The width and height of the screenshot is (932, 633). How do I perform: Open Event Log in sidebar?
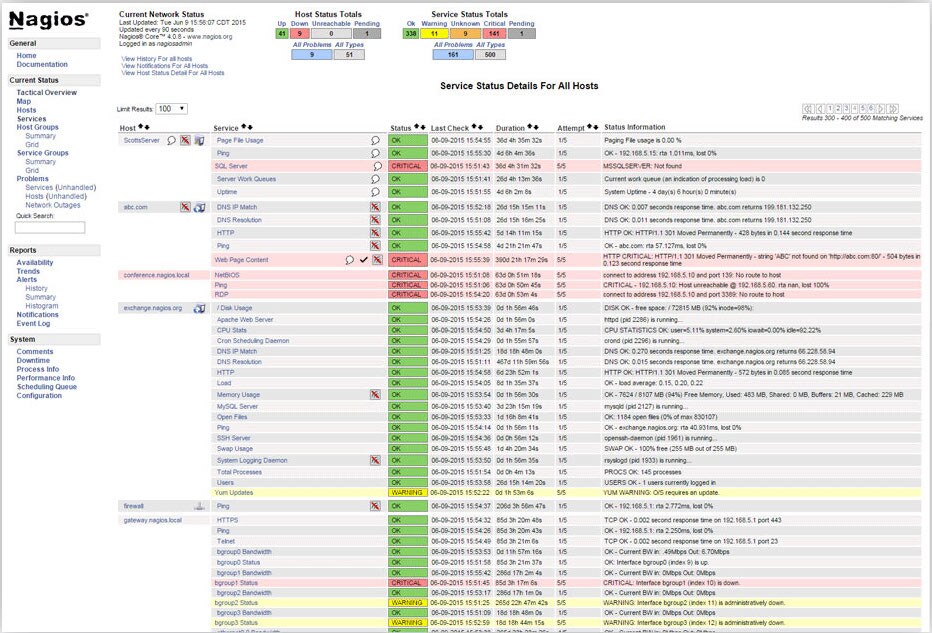tap(33, 324)
